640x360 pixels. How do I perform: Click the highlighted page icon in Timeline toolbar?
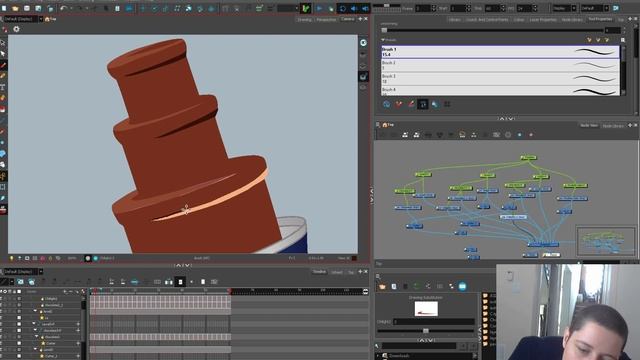(x=180, y=282)
